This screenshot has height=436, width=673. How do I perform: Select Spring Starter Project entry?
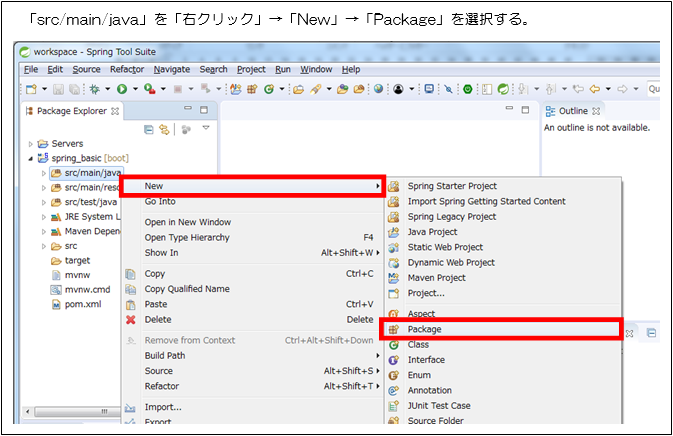click(x=452, y=186)
